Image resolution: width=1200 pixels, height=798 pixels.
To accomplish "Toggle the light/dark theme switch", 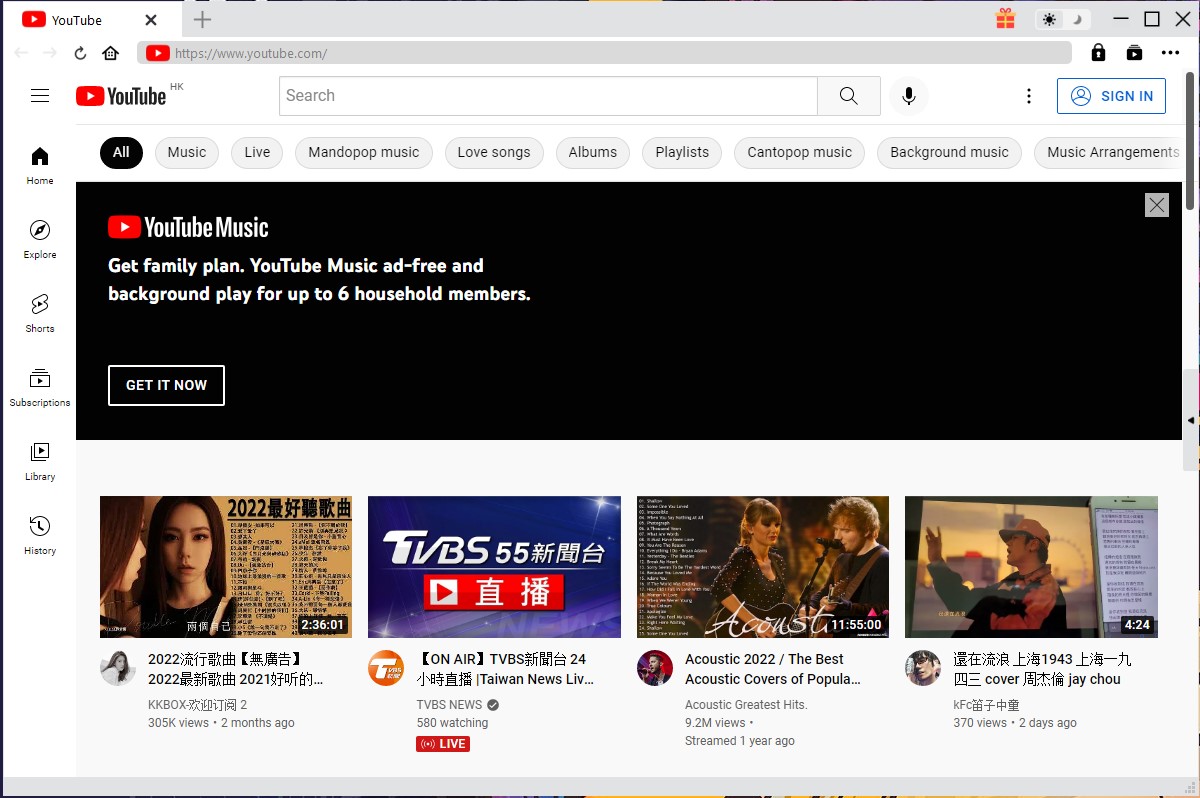I will 1062,19.
